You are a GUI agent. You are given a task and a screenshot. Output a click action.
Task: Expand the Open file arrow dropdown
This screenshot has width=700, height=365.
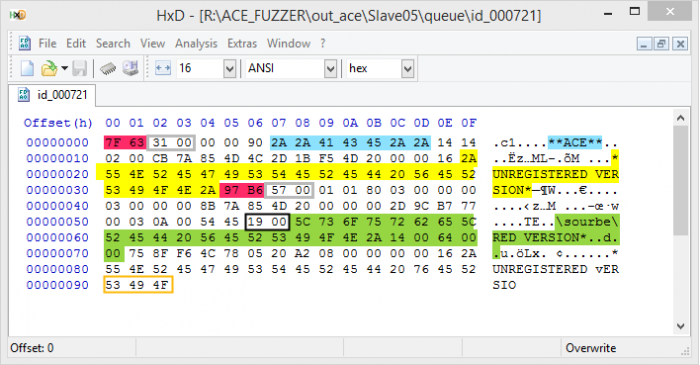click(65, 68)
